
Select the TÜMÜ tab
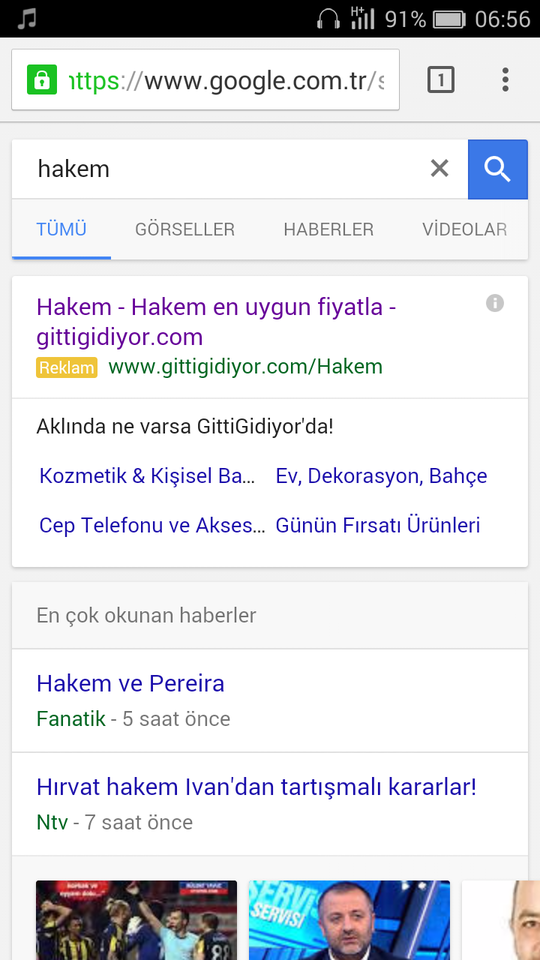click(x=61, y=230)
